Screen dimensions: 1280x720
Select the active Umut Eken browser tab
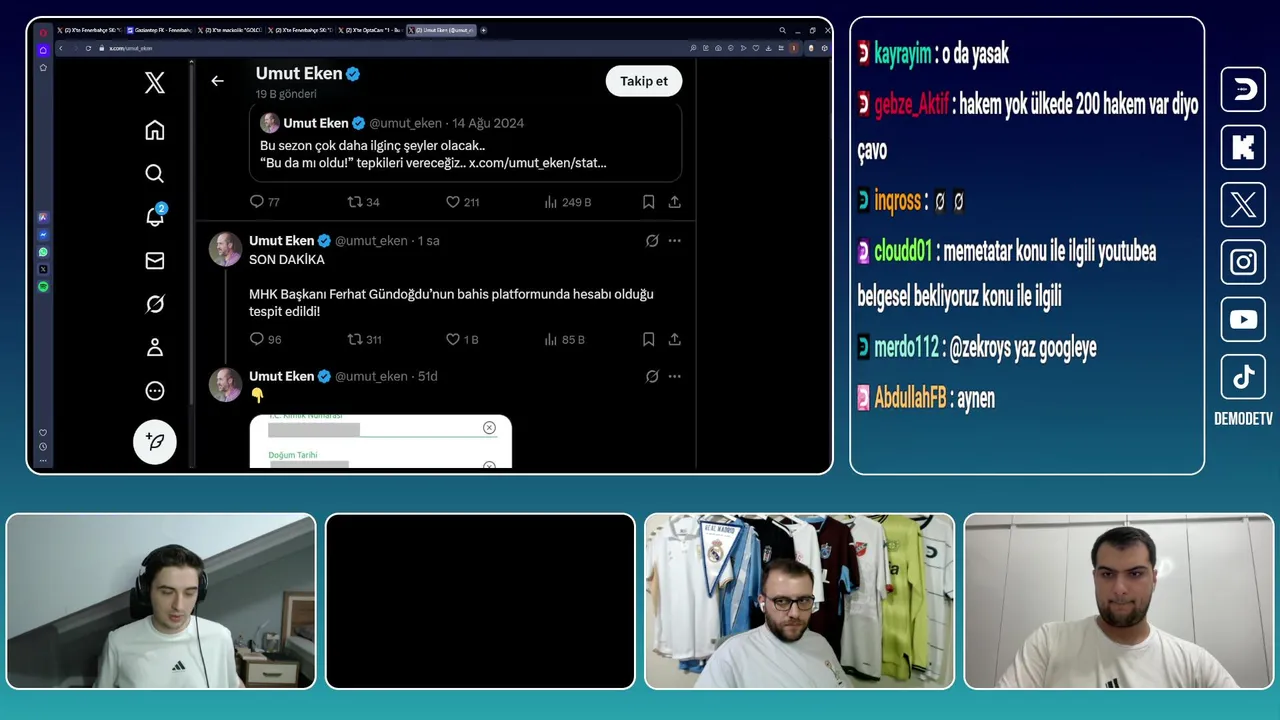441,30
